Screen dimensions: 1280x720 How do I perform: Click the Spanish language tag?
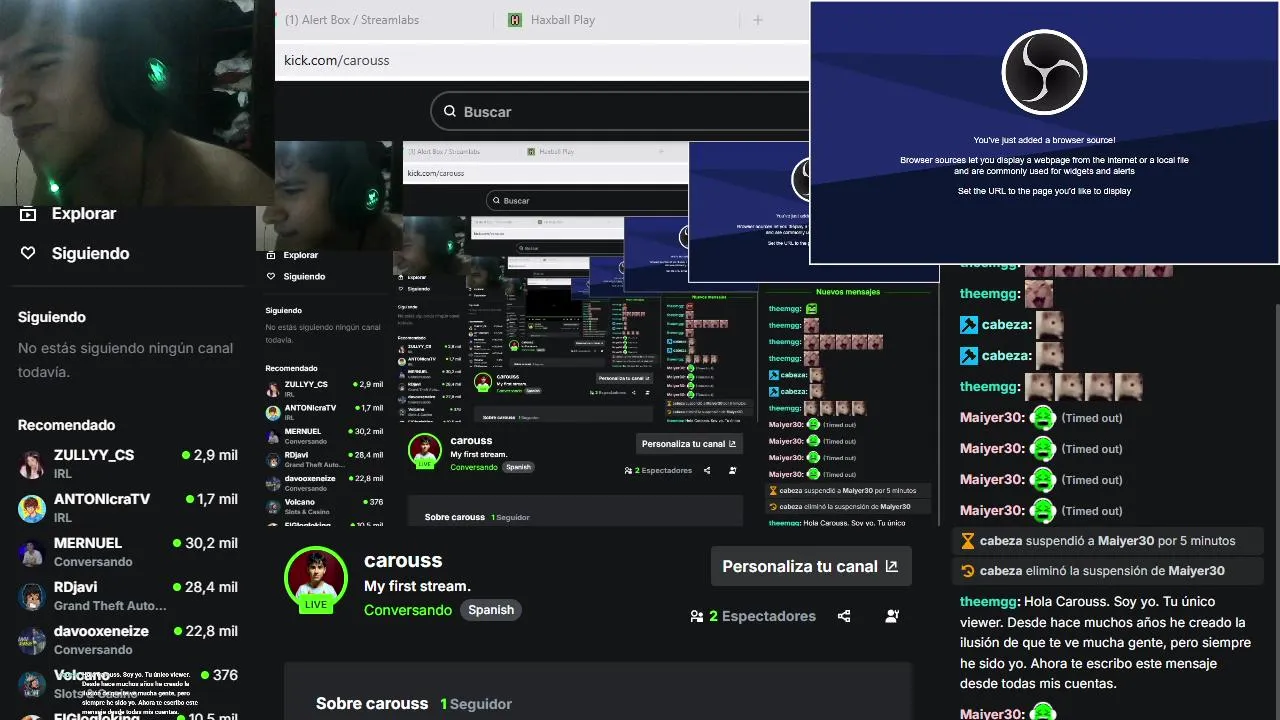(x=491, y=610)
